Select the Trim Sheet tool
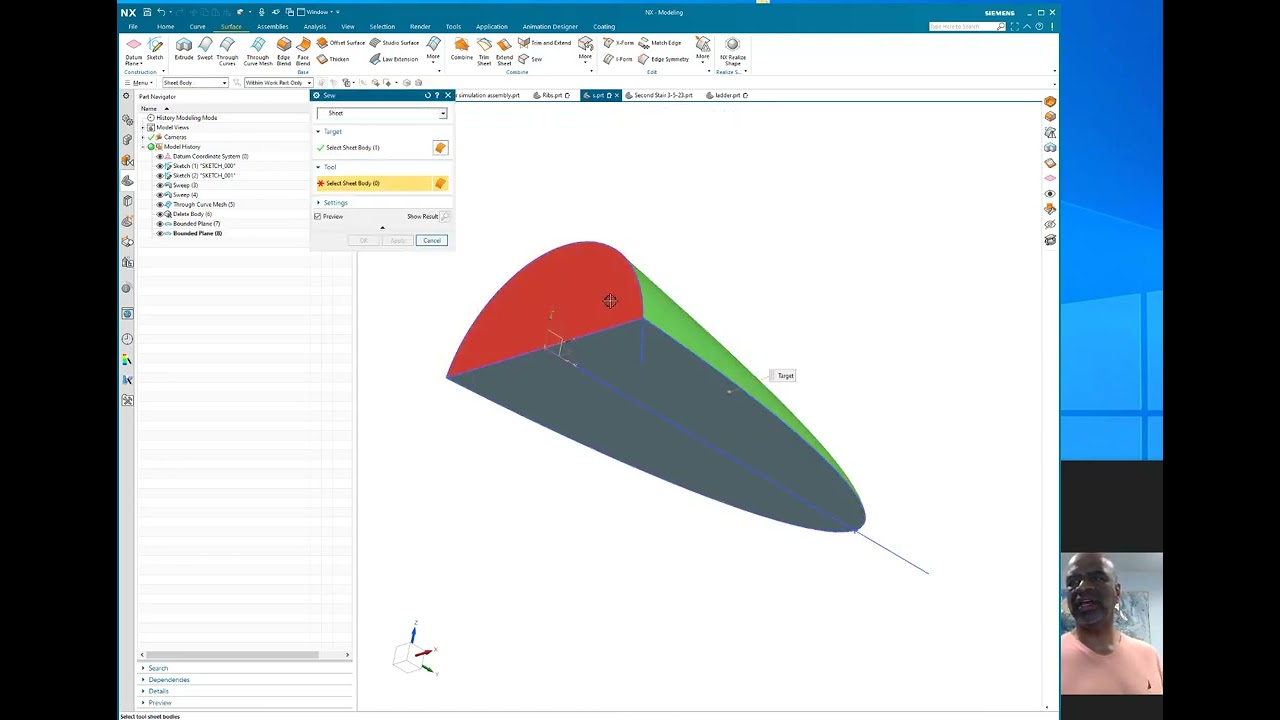 (484, 52)
